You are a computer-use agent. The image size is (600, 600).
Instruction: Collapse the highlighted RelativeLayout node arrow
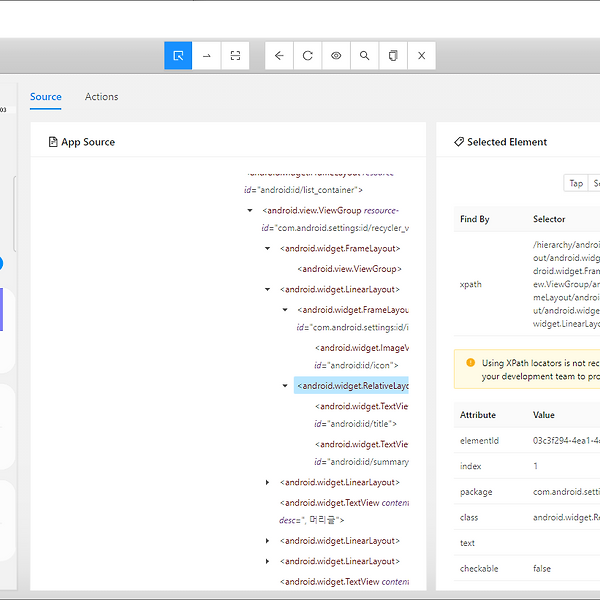[x=285, y=386]
